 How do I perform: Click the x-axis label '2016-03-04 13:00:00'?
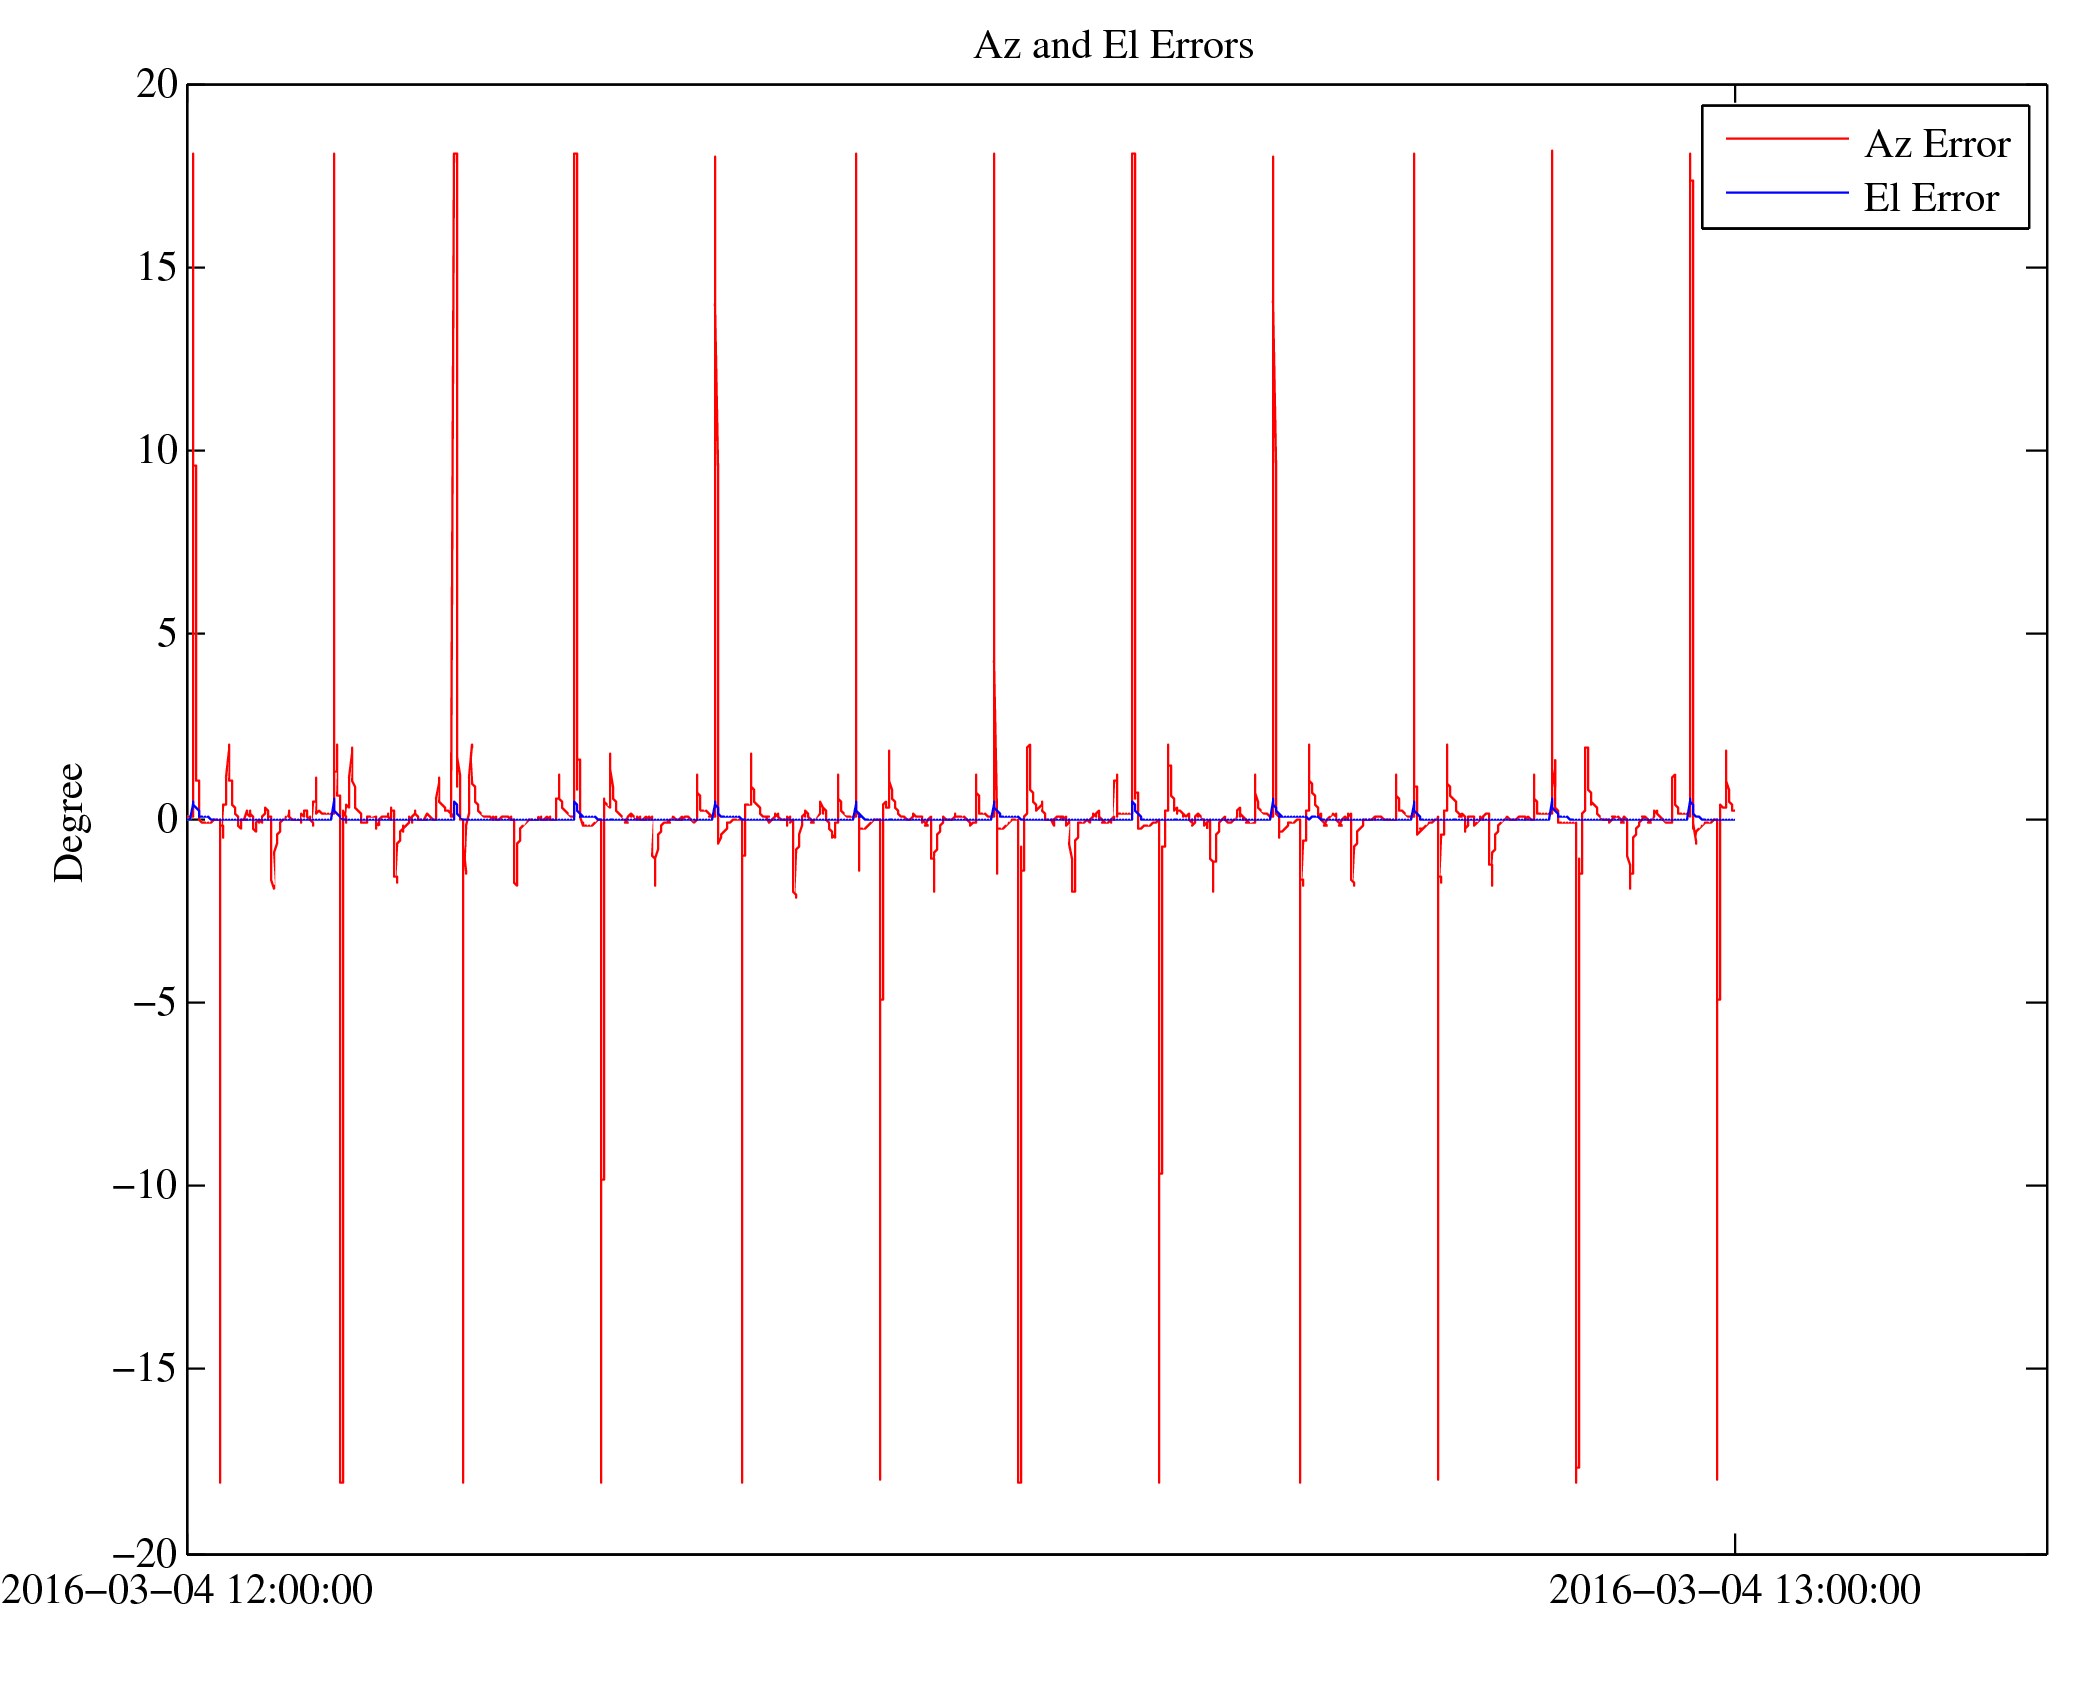click(1735, 1590)
